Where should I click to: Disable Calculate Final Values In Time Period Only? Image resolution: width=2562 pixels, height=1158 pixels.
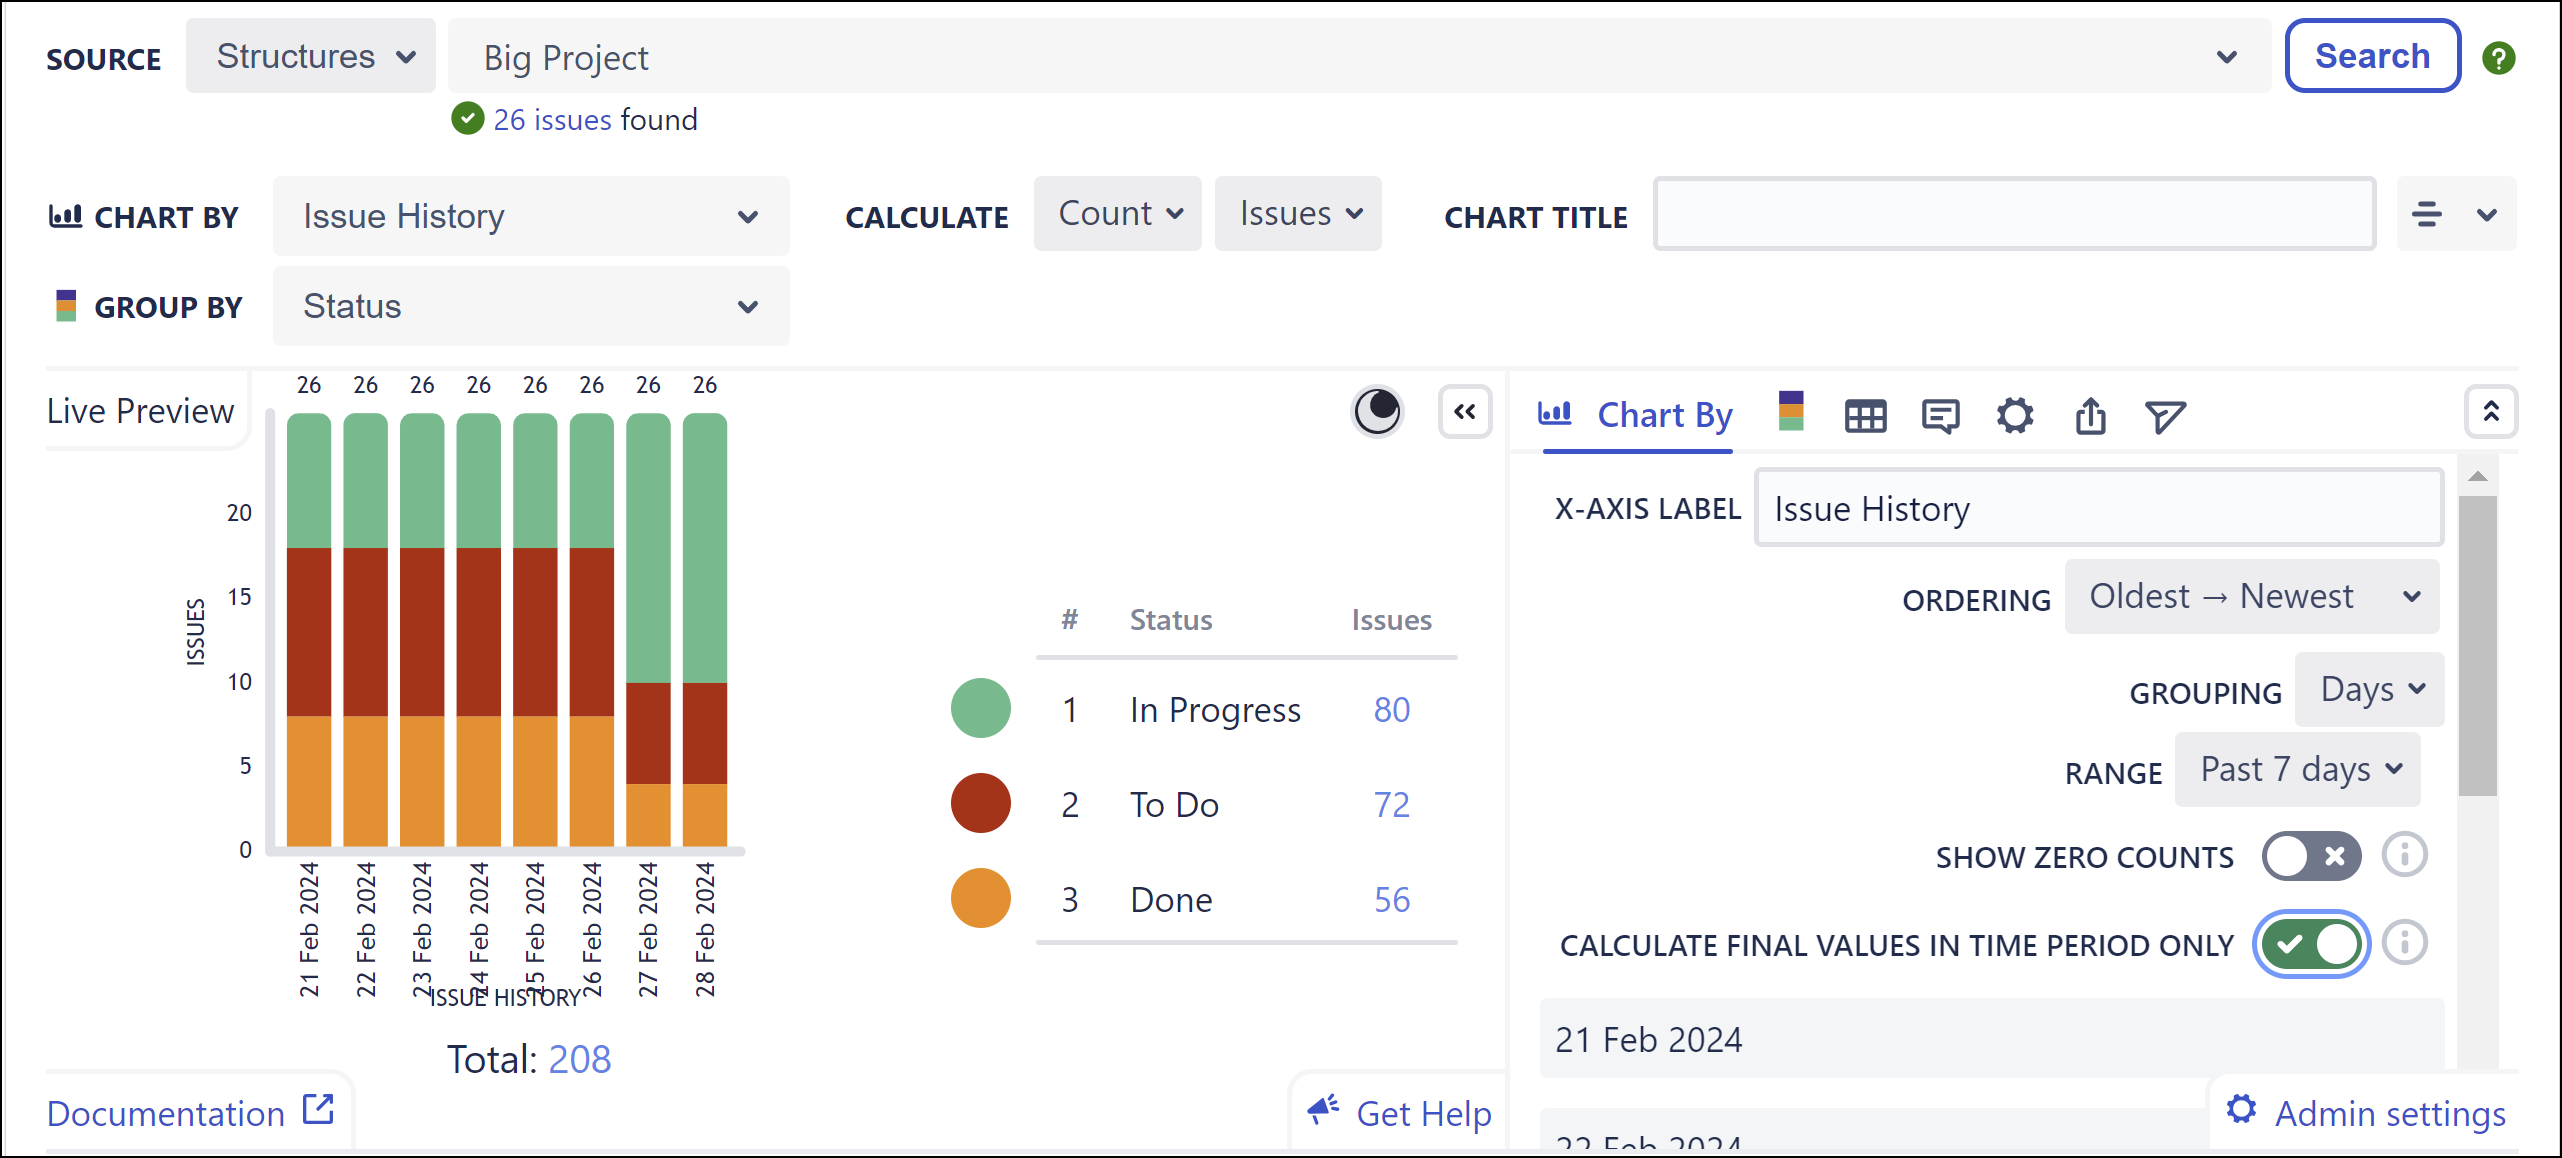[x=2311, y=943]
